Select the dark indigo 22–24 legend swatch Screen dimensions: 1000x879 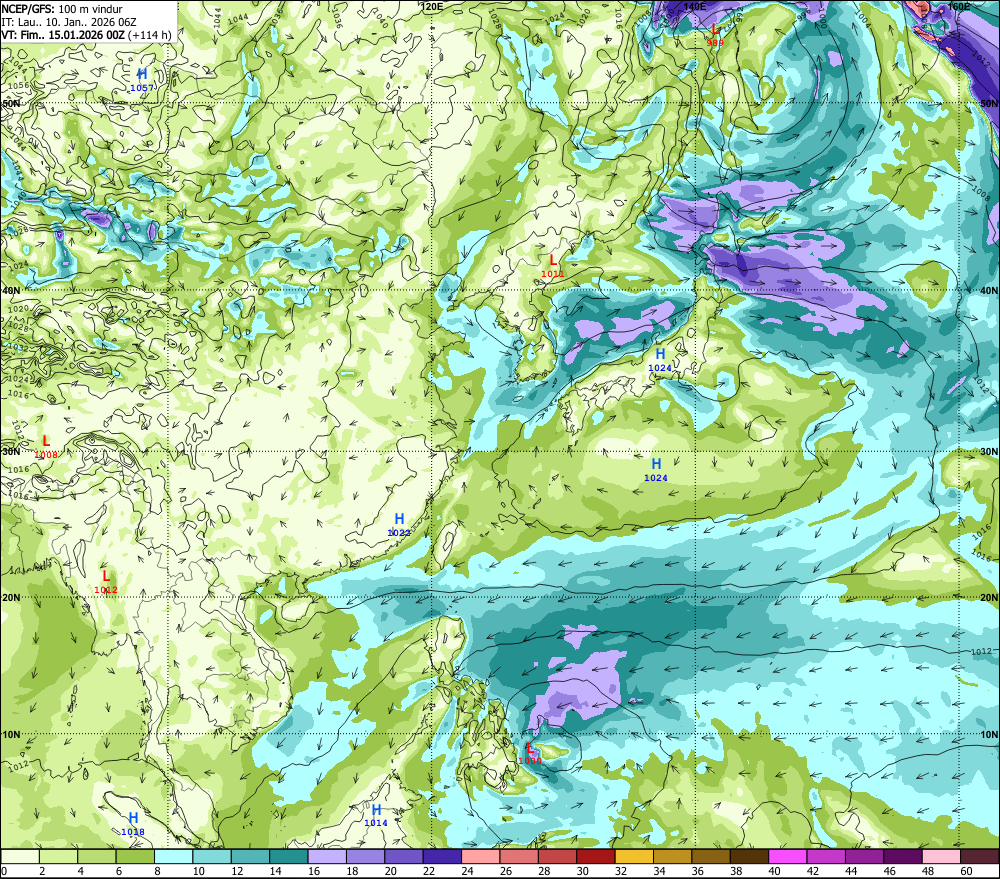[x=442, y=857]
